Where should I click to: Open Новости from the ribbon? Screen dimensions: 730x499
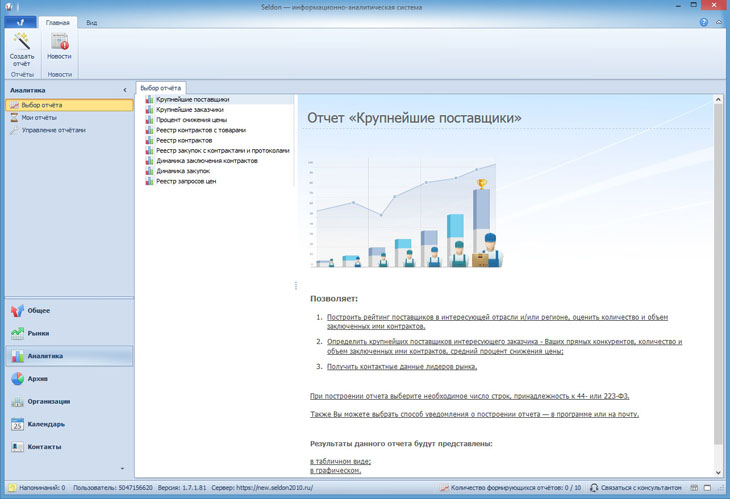59,50
